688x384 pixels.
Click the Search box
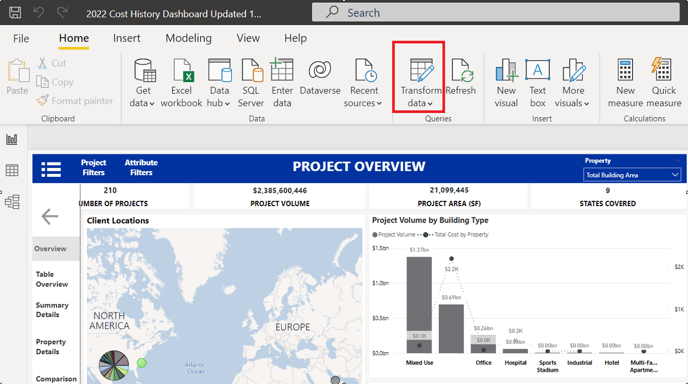point(496,12)
